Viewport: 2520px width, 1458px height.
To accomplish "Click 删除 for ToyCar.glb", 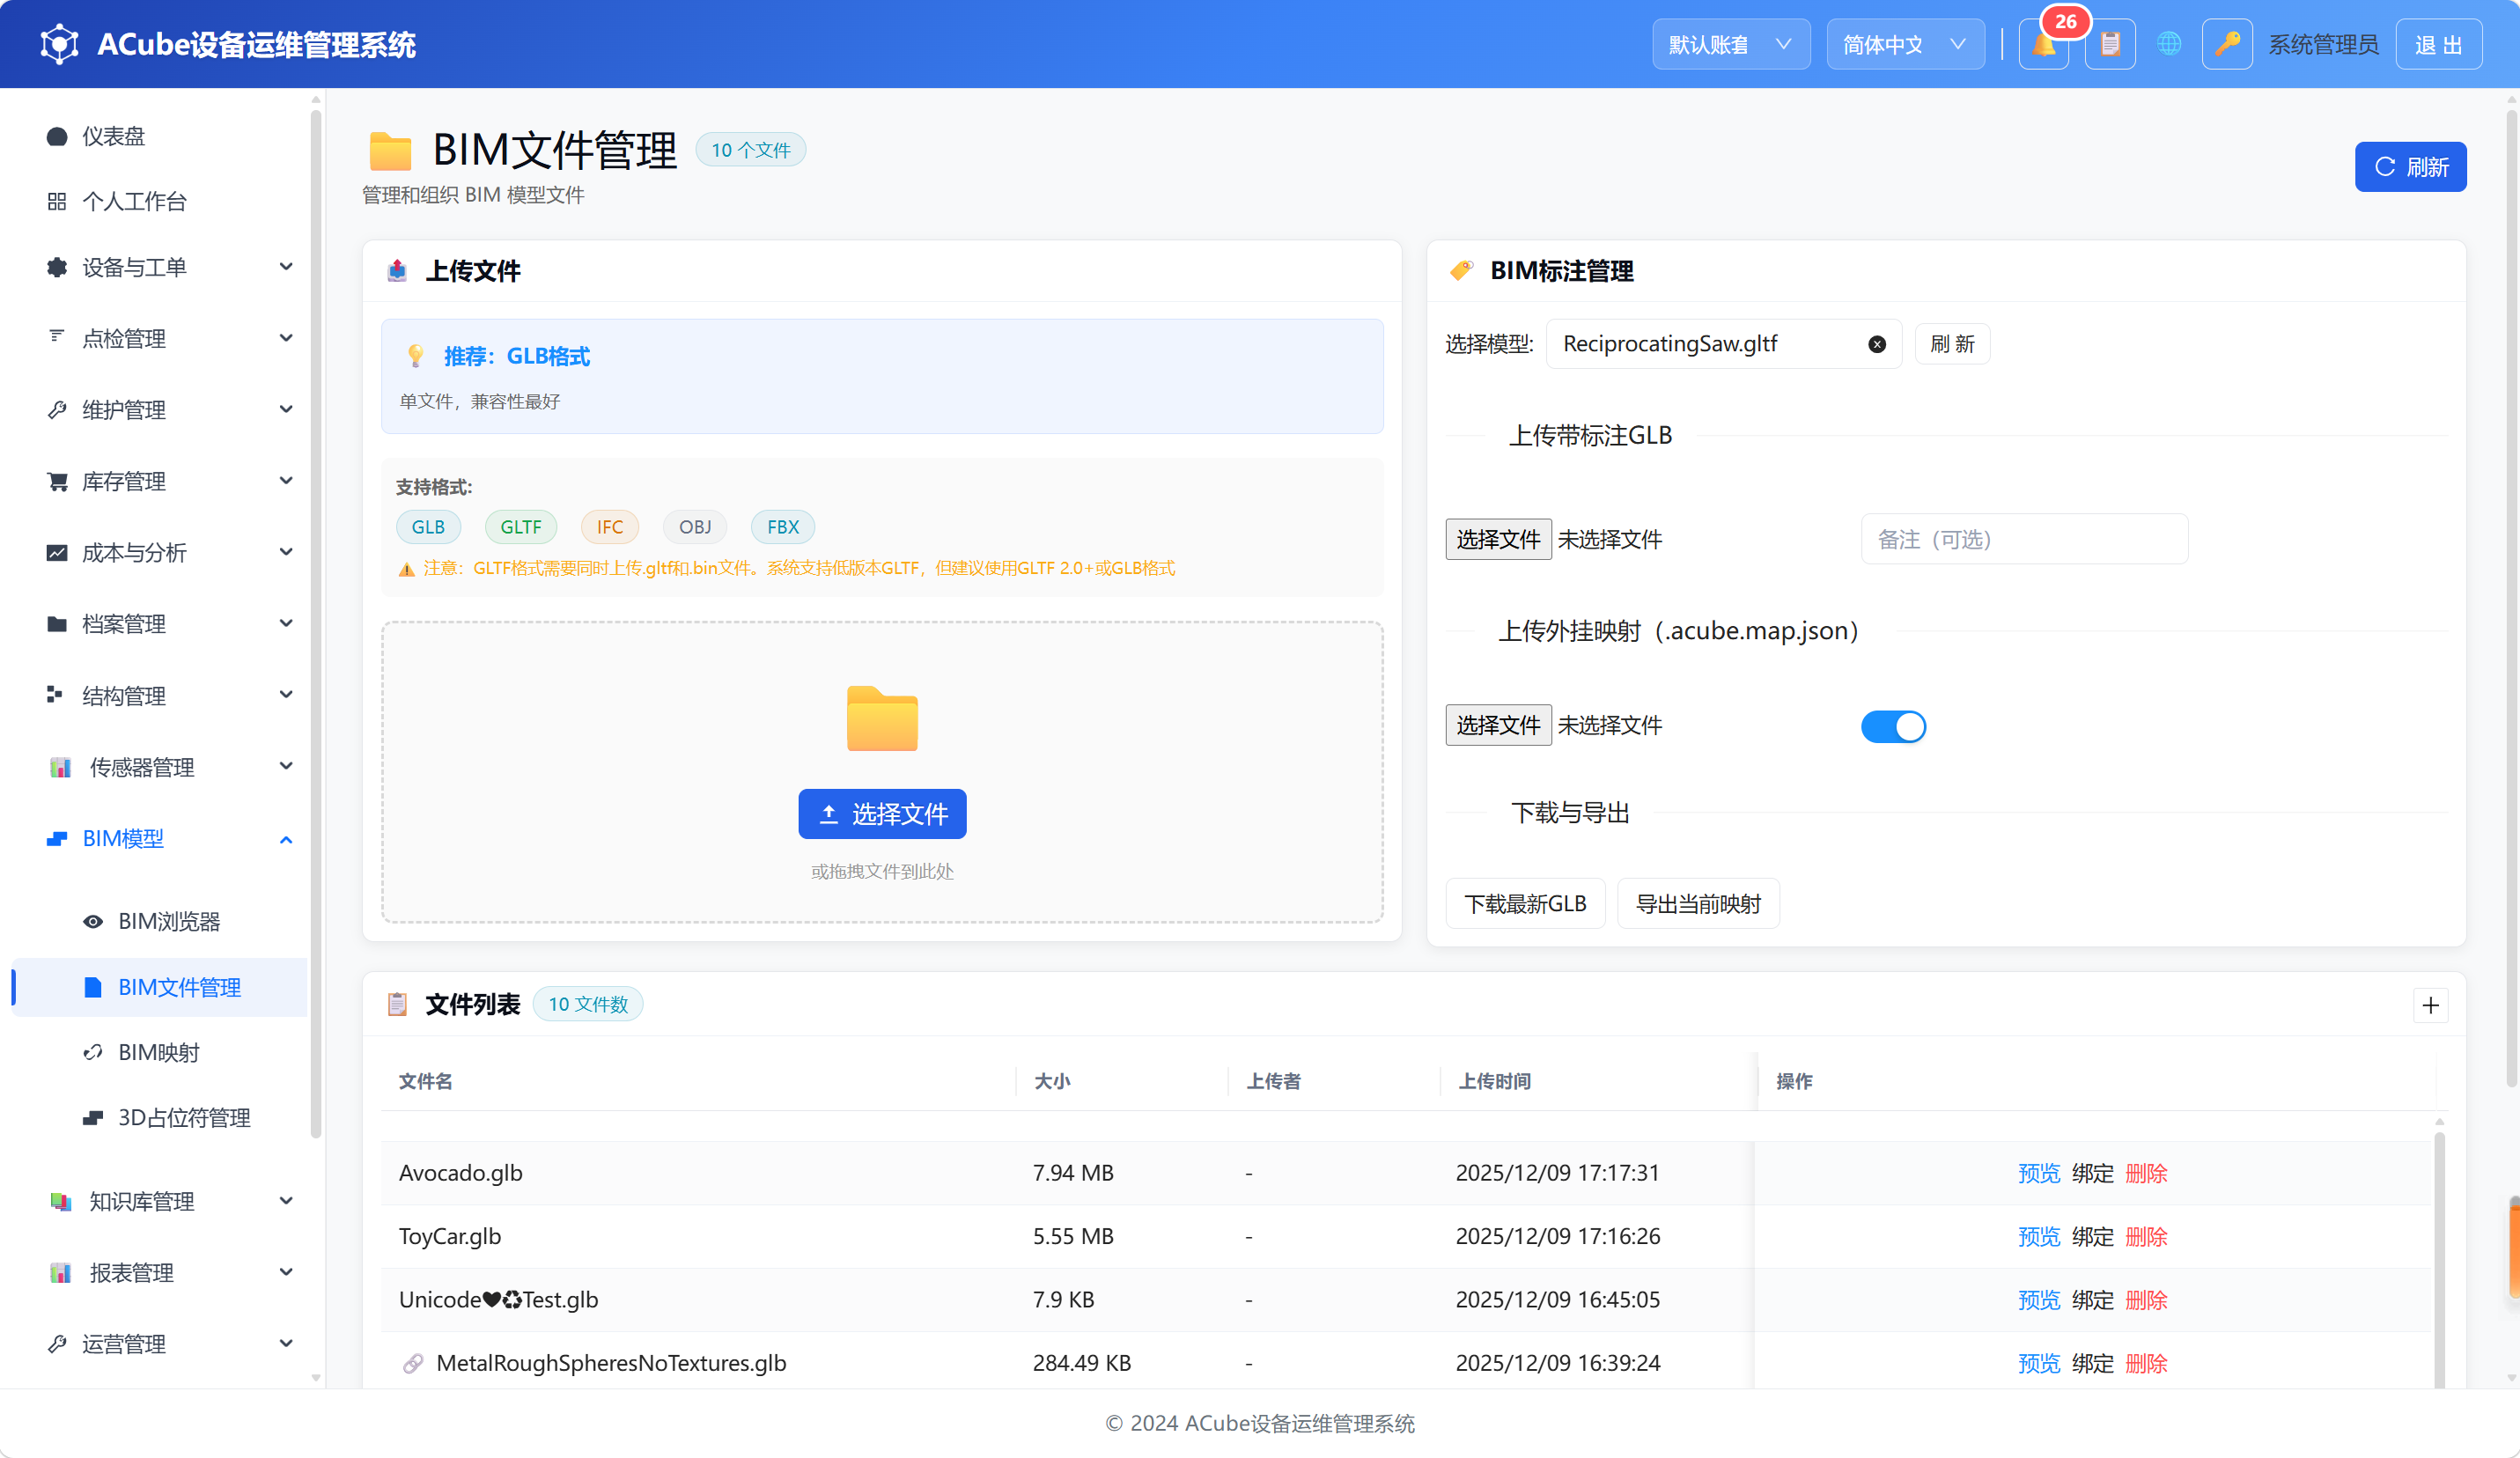I will point(2146,1237).
